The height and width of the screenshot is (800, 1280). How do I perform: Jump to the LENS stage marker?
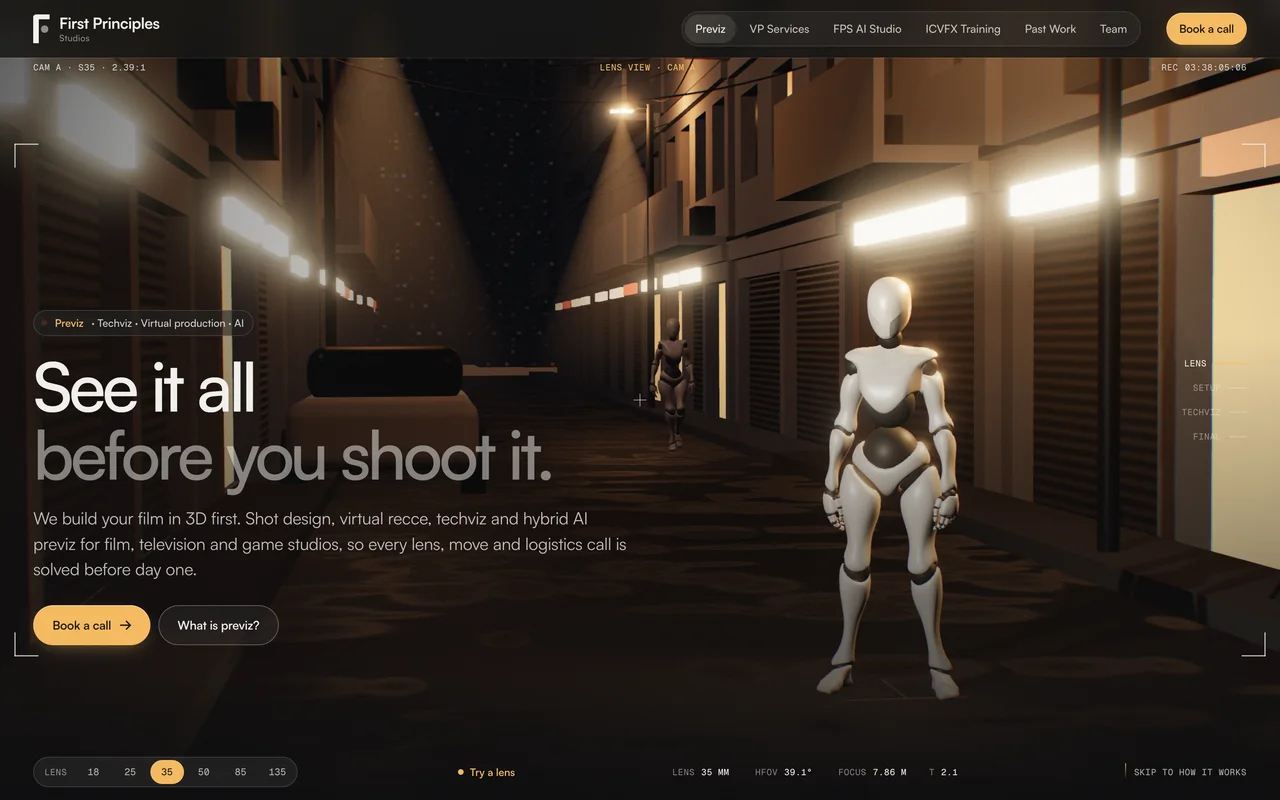(x=1215, y=363)
